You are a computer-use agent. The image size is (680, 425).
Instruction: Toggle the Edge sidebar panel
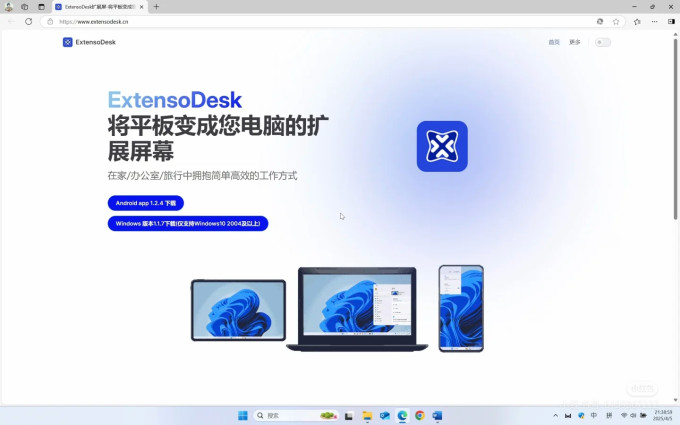click(671, 21)
